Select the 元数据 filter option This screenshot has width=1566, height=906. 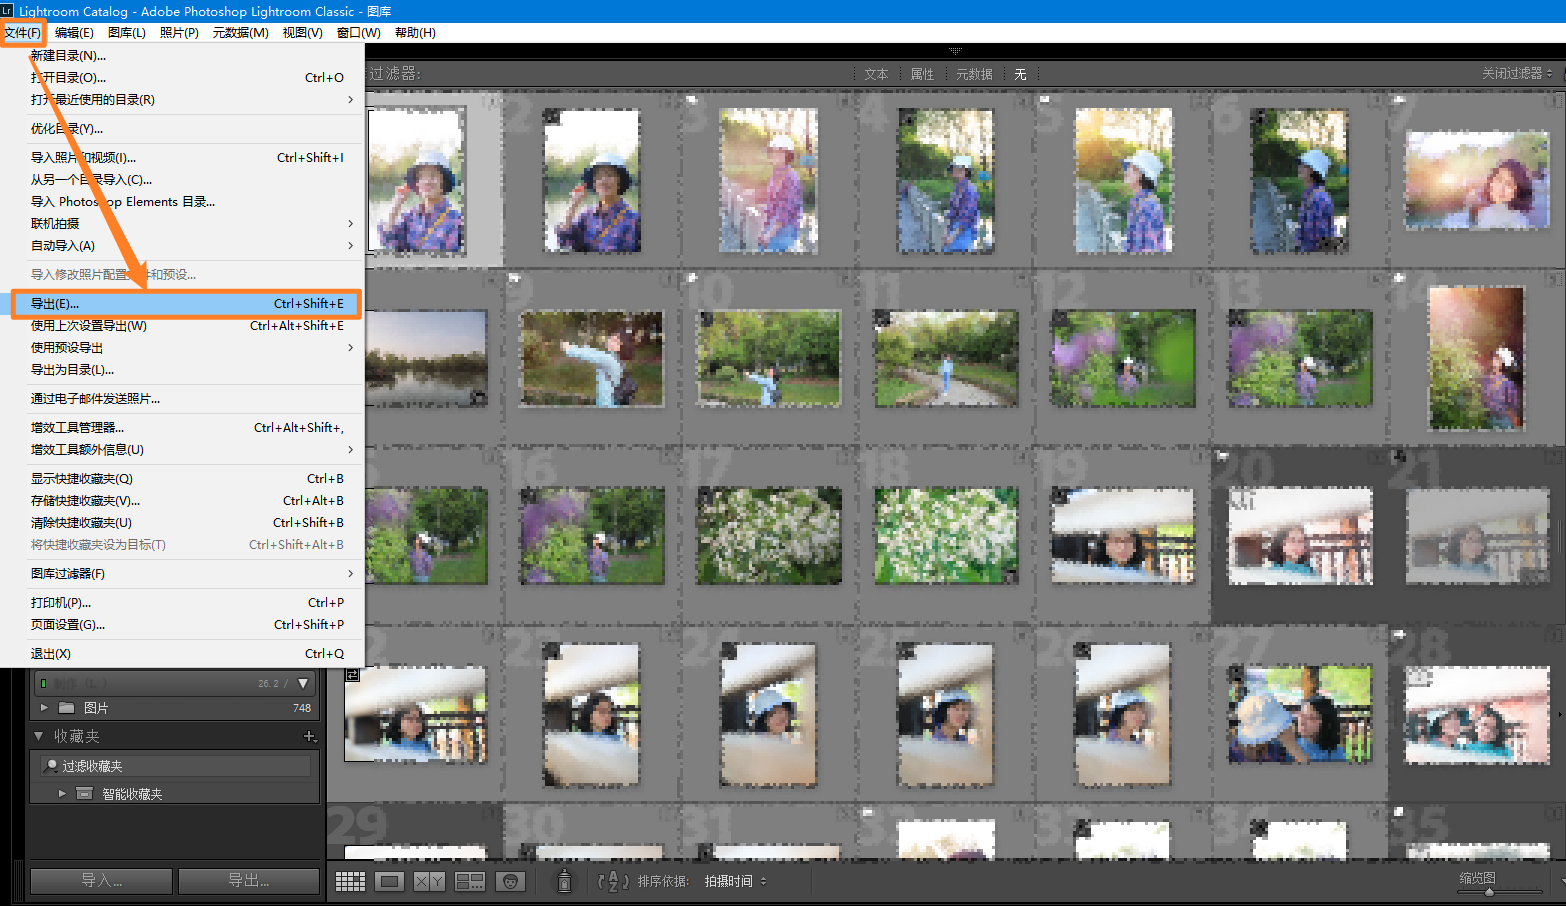974,74
